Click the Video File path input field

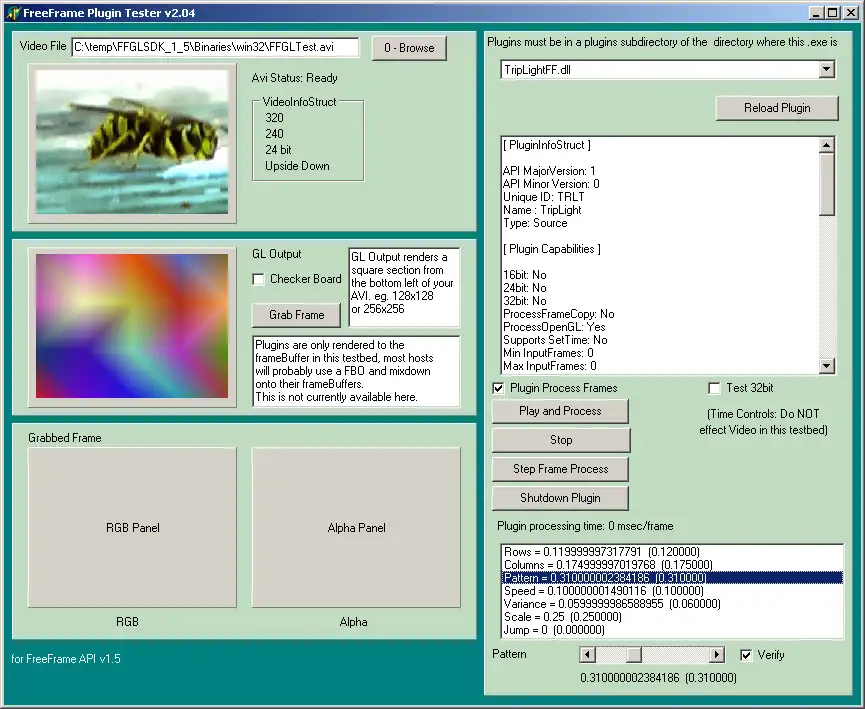(x=213, y=46)
